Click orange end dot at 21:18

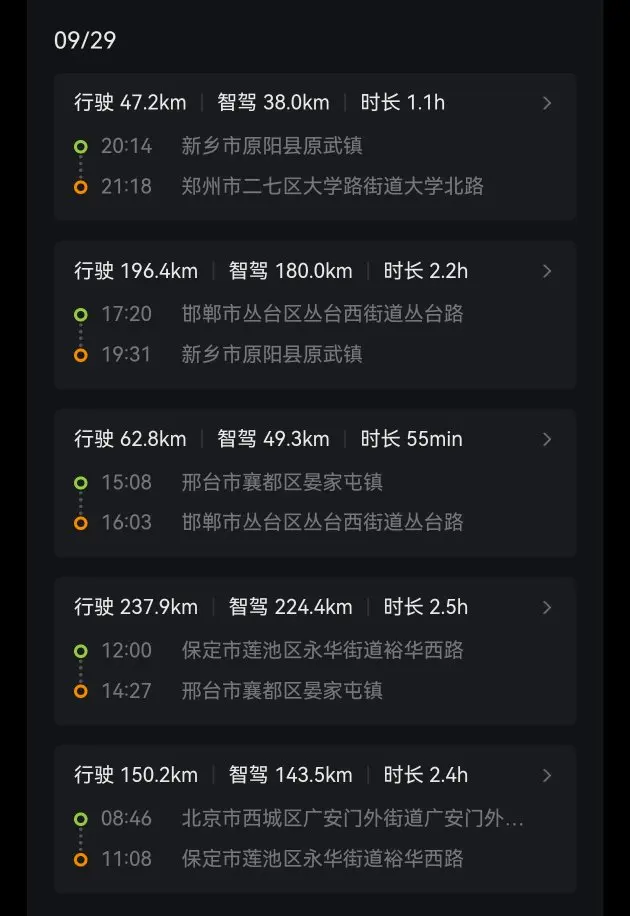click(80, 187)
